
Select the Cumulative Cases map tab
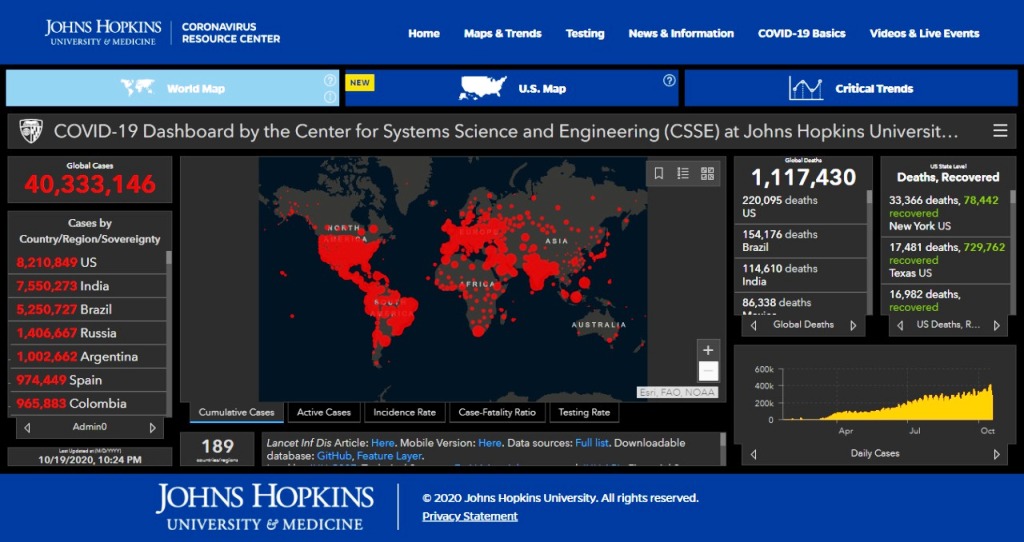(236, 412)
